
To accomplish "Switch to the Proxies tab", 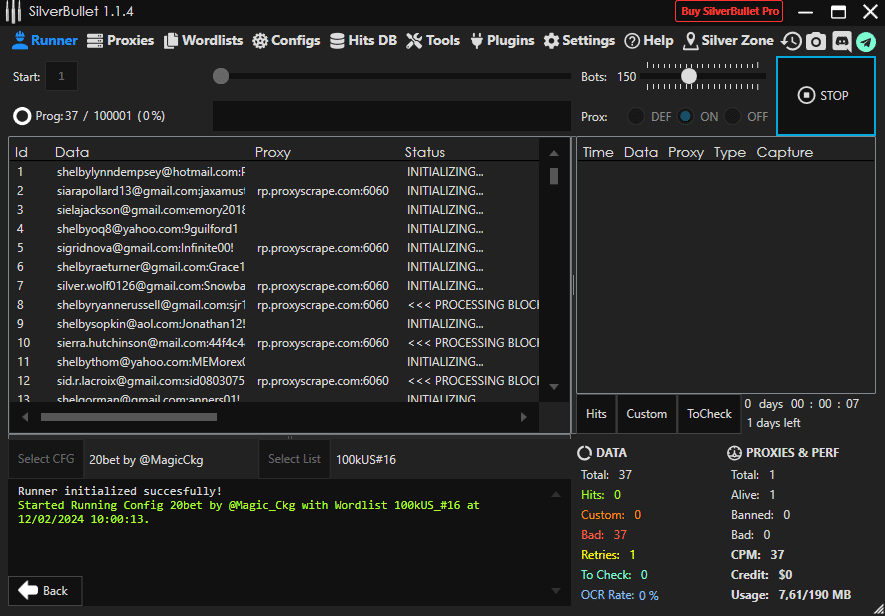I will 120,41.
